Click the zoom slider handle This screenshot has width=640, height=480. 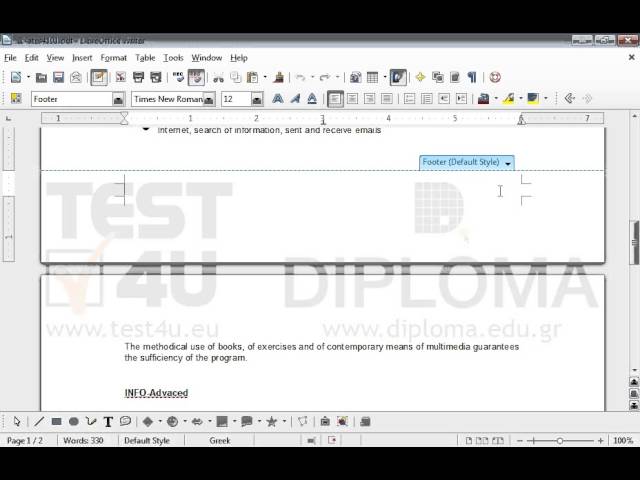point(560,441)
